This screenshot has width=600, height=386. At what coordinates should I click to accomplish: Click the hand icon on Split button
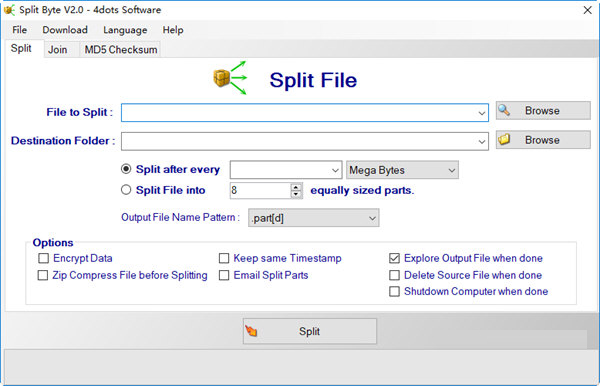251,331
